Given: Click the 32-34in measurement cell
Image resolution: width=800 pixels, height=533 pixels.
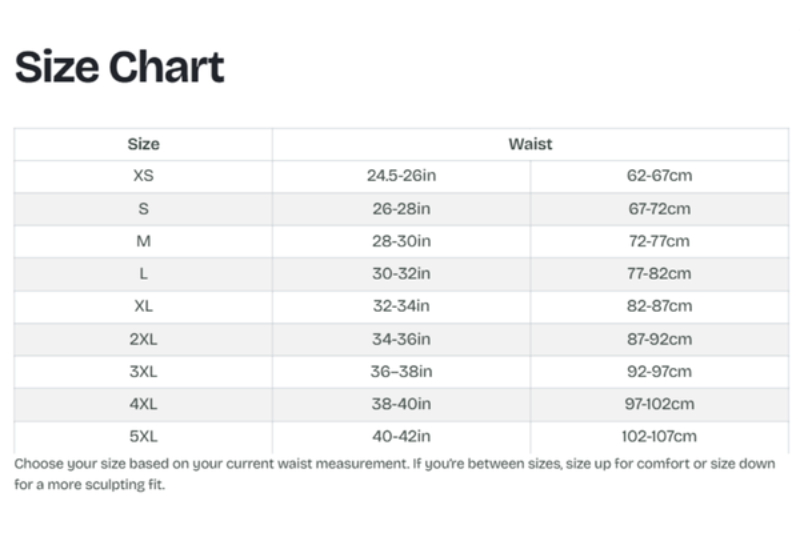Looking at the screenshot, I should (401, 306).
